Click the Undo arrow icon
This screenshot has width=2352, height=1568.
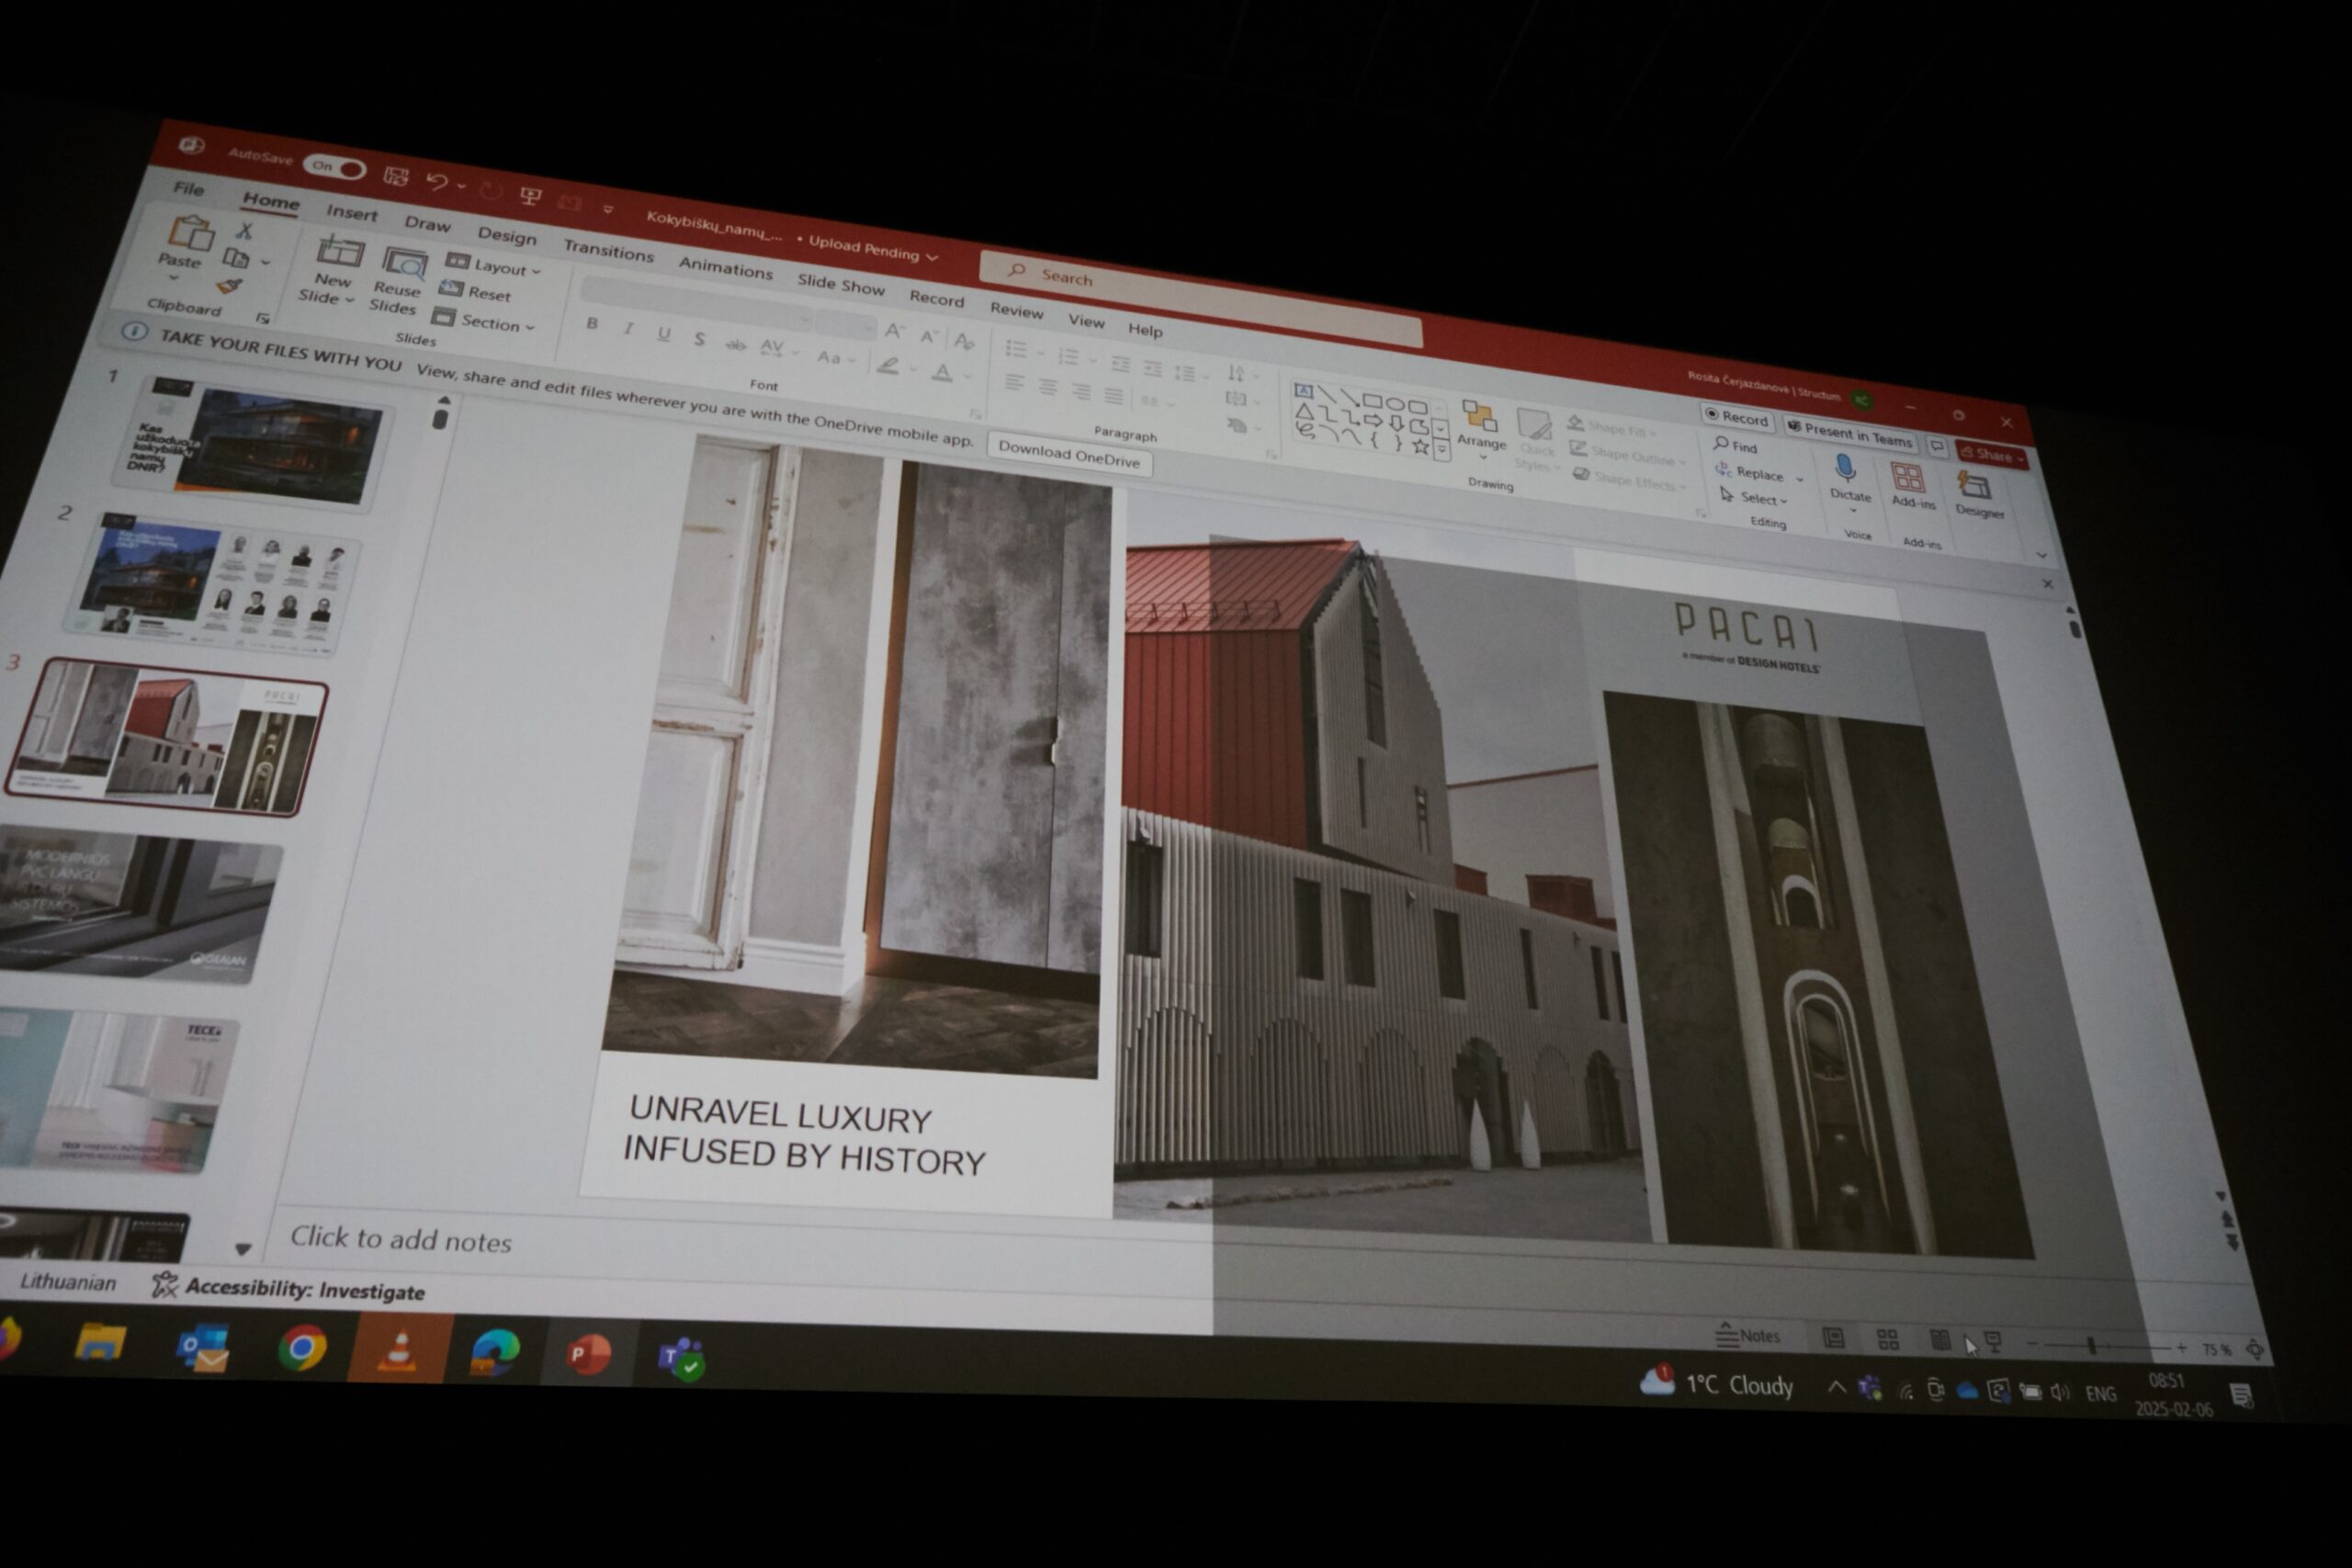[436, 182]
